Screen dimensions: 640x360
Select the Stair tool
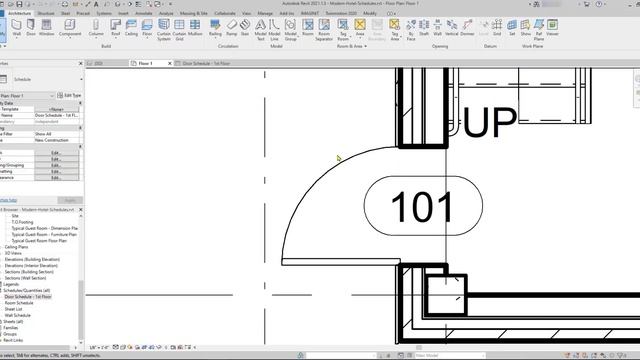[x=244, y=27]
